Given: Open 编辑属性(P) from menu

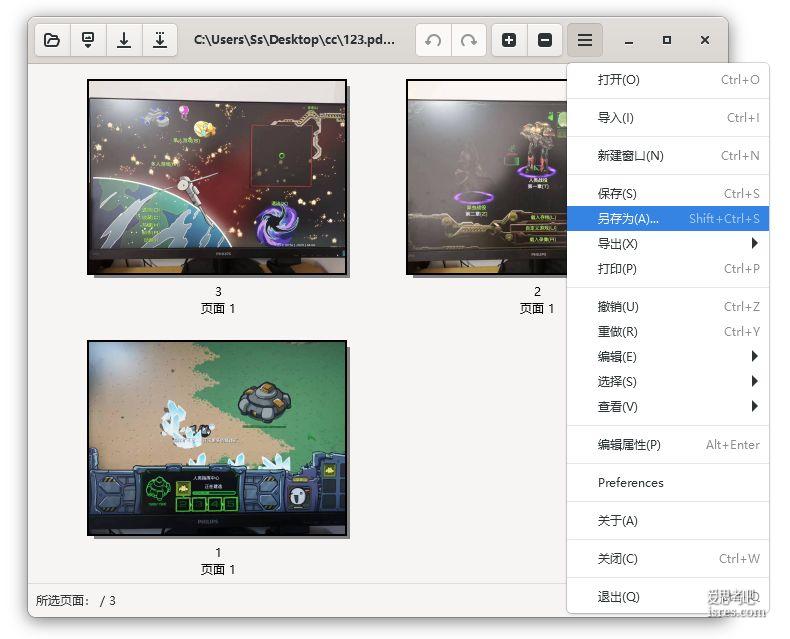Looking at the screenshot, I should [x=668, y=444].
